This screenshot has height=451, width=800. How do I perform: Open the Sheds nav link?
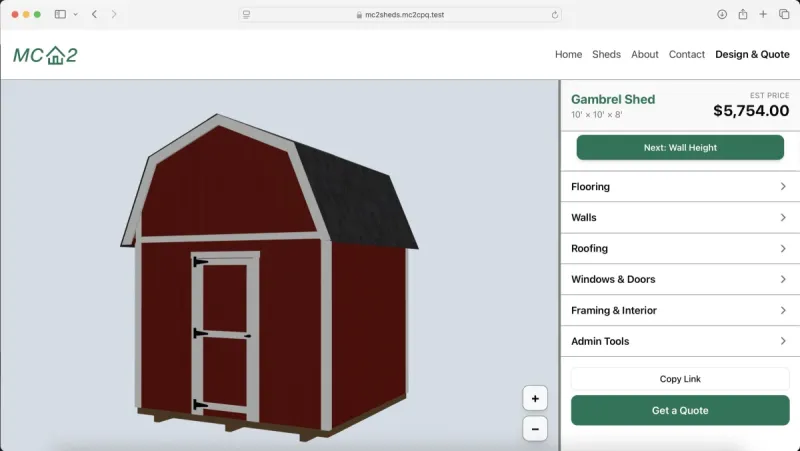[606, 55]
